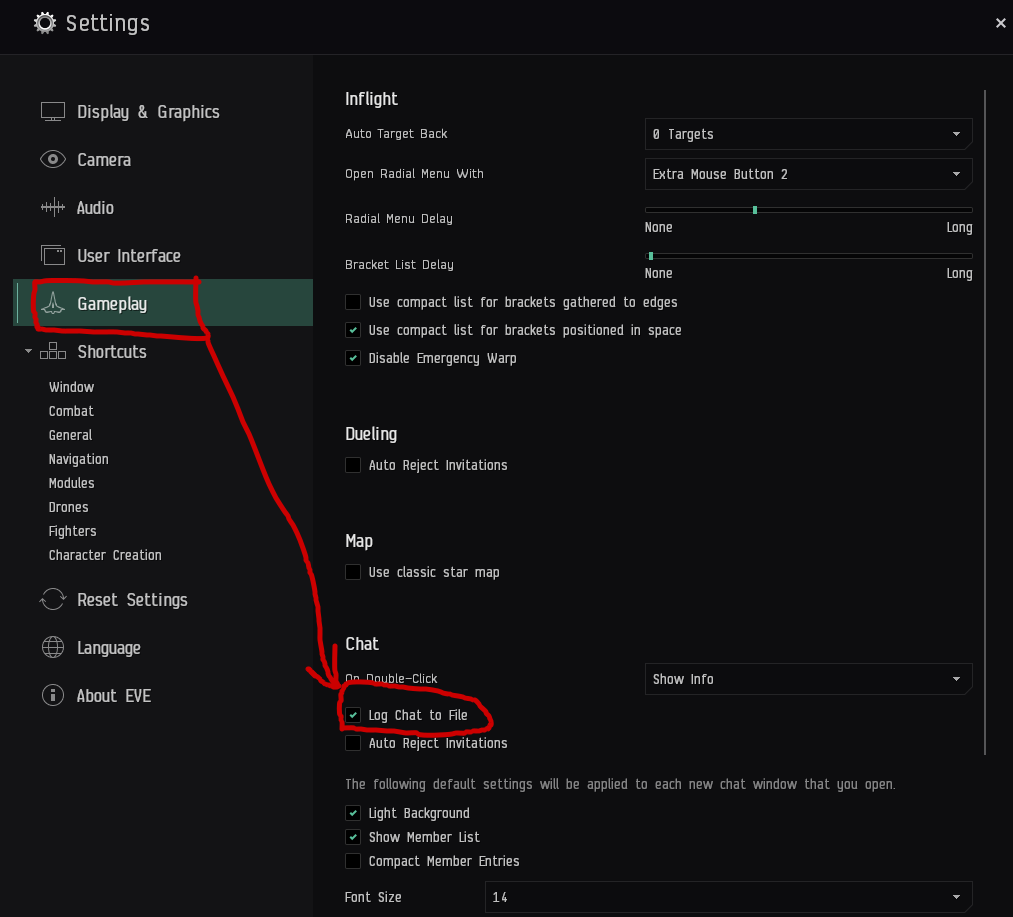
Task: Disable the Log Chat to File checkbox
Action: pyautogui.click(x=353, y=716)
